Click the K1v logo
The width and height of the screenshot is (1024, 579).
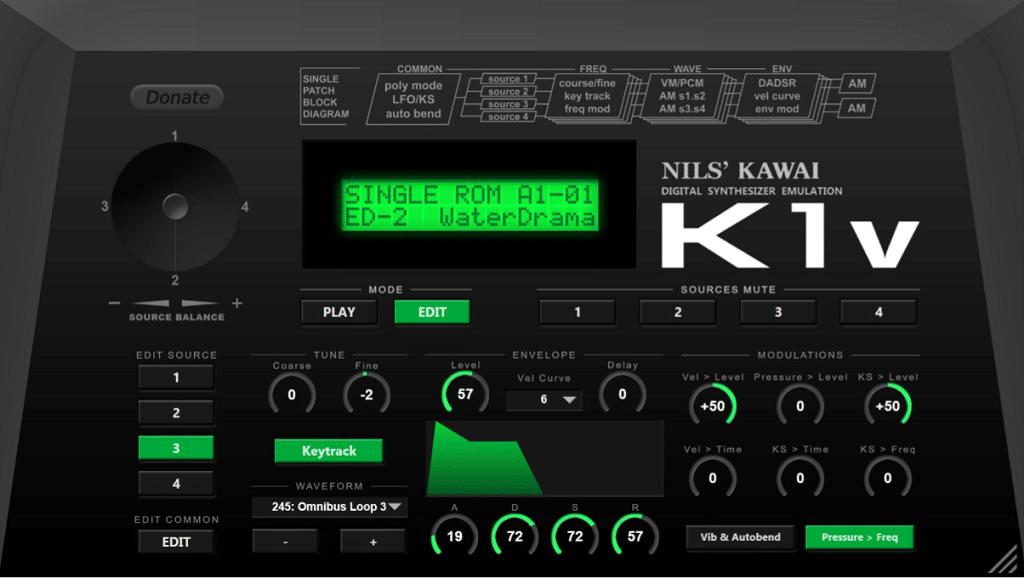tap(789, 236)
